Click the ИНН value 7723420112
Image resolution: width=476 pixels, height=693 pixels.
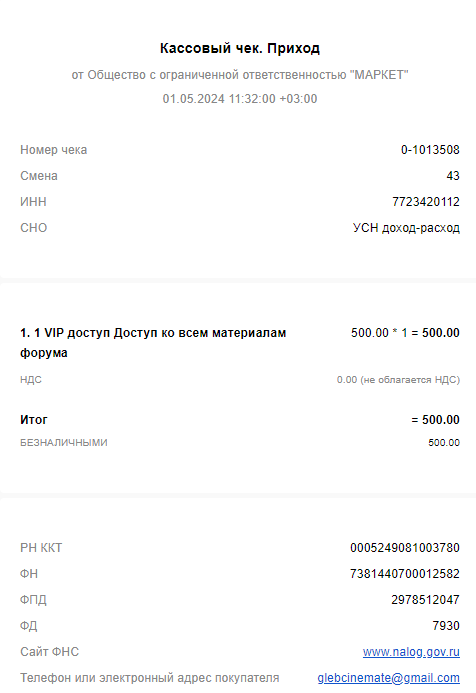(426, 202)
